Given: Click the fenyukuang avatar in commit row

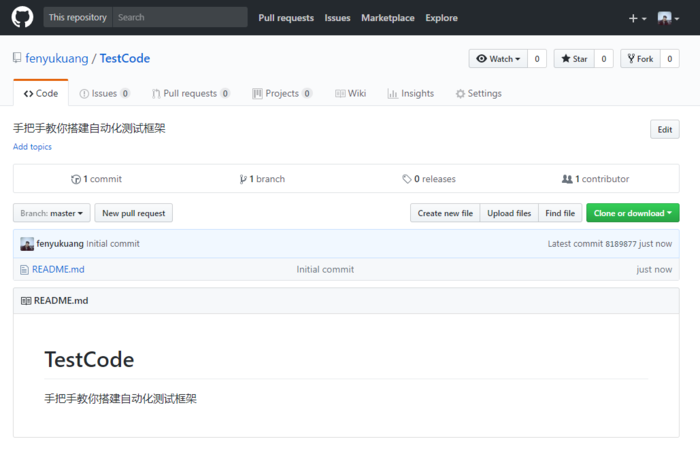Looking at the screenshot, I should (27, 244).
